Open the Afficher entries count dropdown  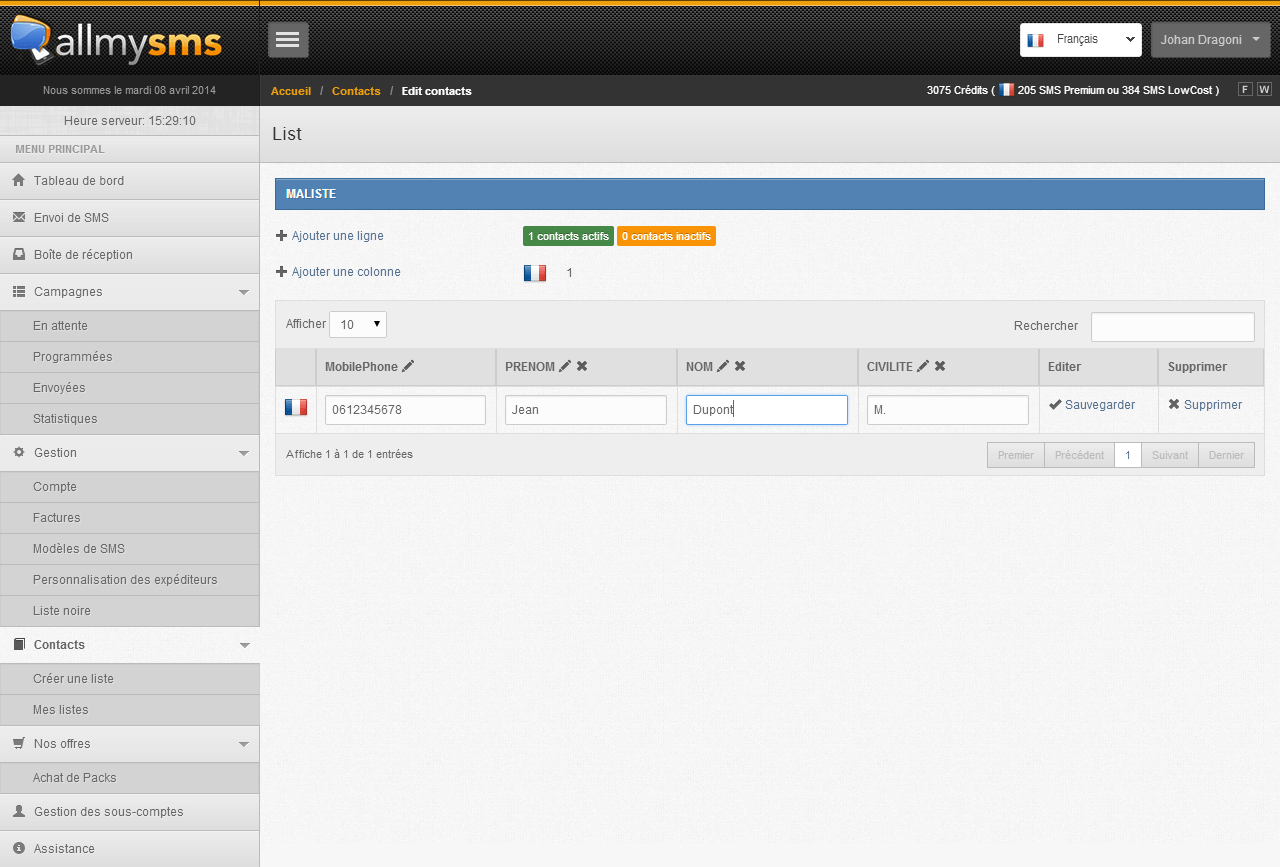pyautogui.click(x=358, y=324)
